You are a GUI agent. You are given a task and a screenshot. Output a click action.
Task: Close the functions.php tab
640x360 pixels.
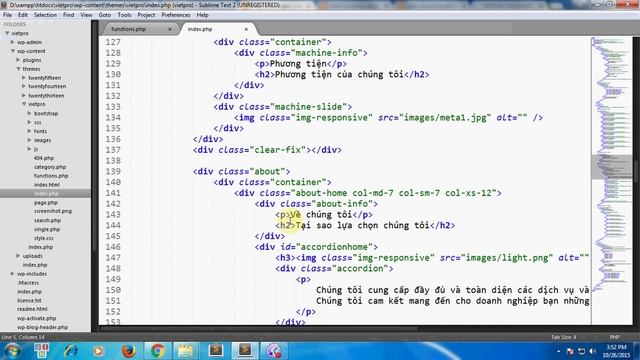click(x=170, y=29)
